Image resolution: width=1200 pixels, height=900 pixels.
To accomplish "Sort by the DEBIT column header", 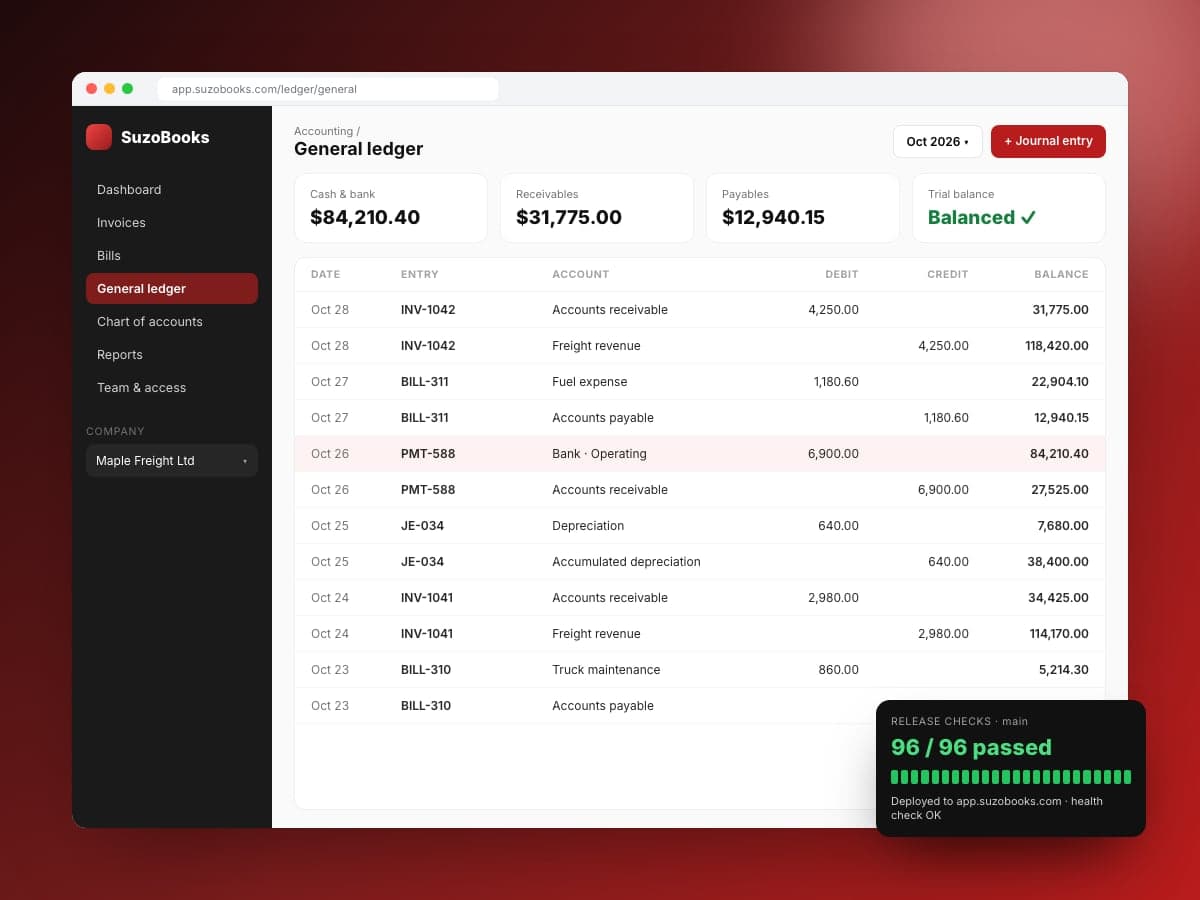I will pyautogui.click(x=842, y=274).
